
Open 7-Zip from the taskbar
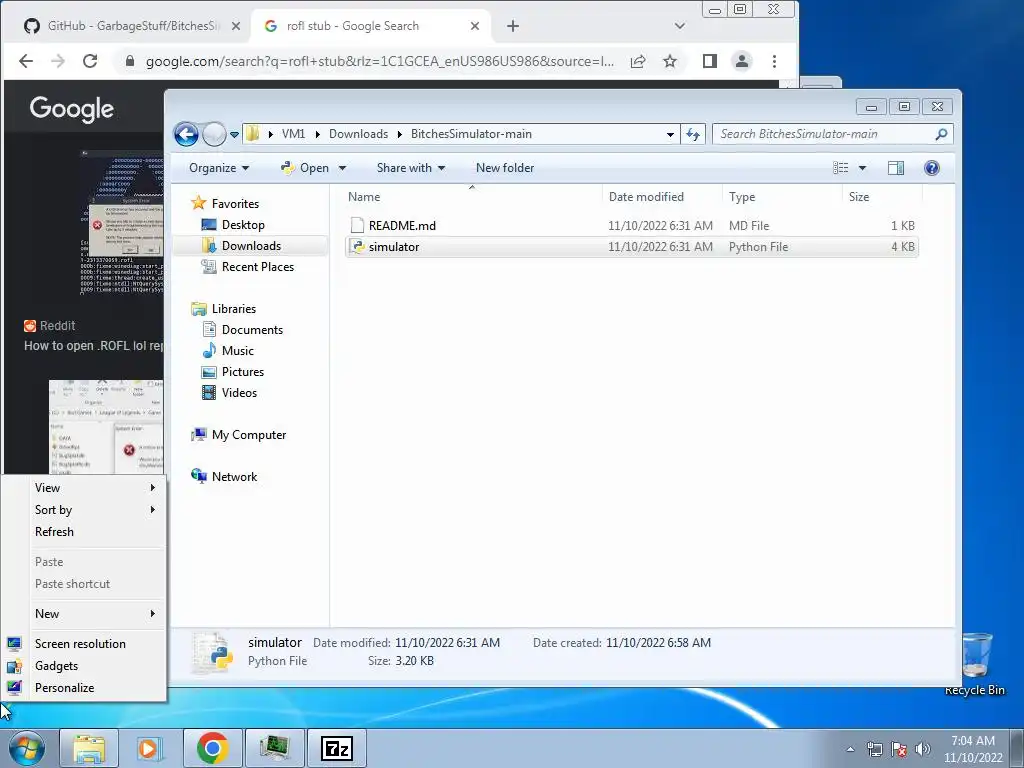[337, 748]
